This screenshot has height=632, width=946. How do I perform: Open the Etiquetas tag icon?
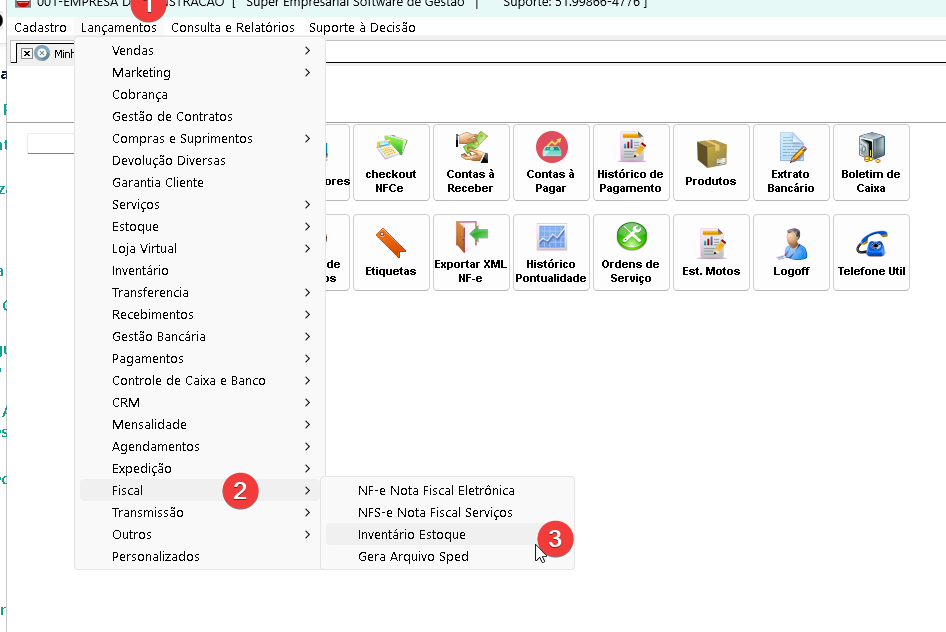click(x=391, y=252)
